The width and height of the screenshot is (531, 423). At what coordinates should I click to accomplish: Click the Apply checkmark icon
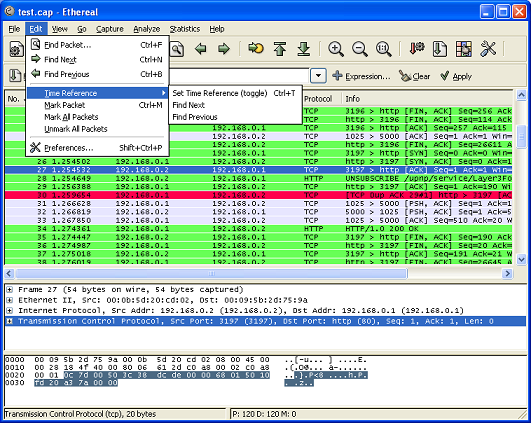click(x=445, y=76)
